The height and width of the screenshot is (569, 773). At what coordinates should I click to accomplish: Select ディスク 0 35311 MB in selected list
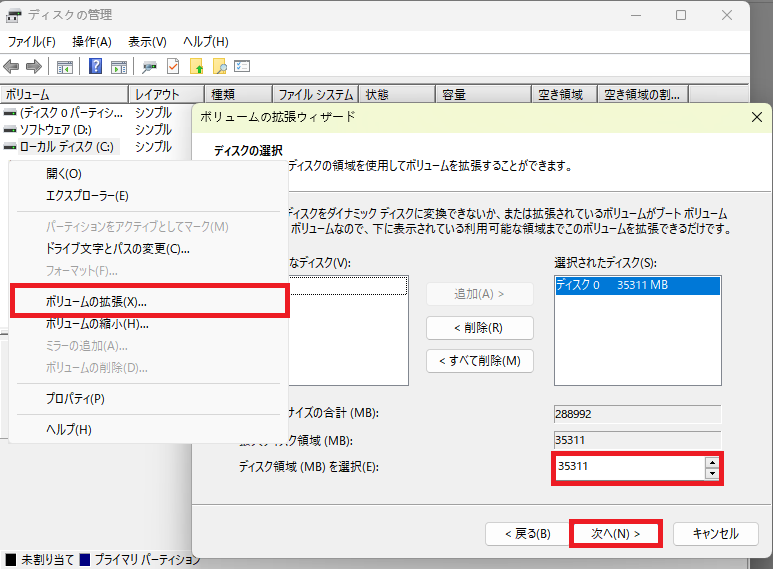click(x=637, y=285)
